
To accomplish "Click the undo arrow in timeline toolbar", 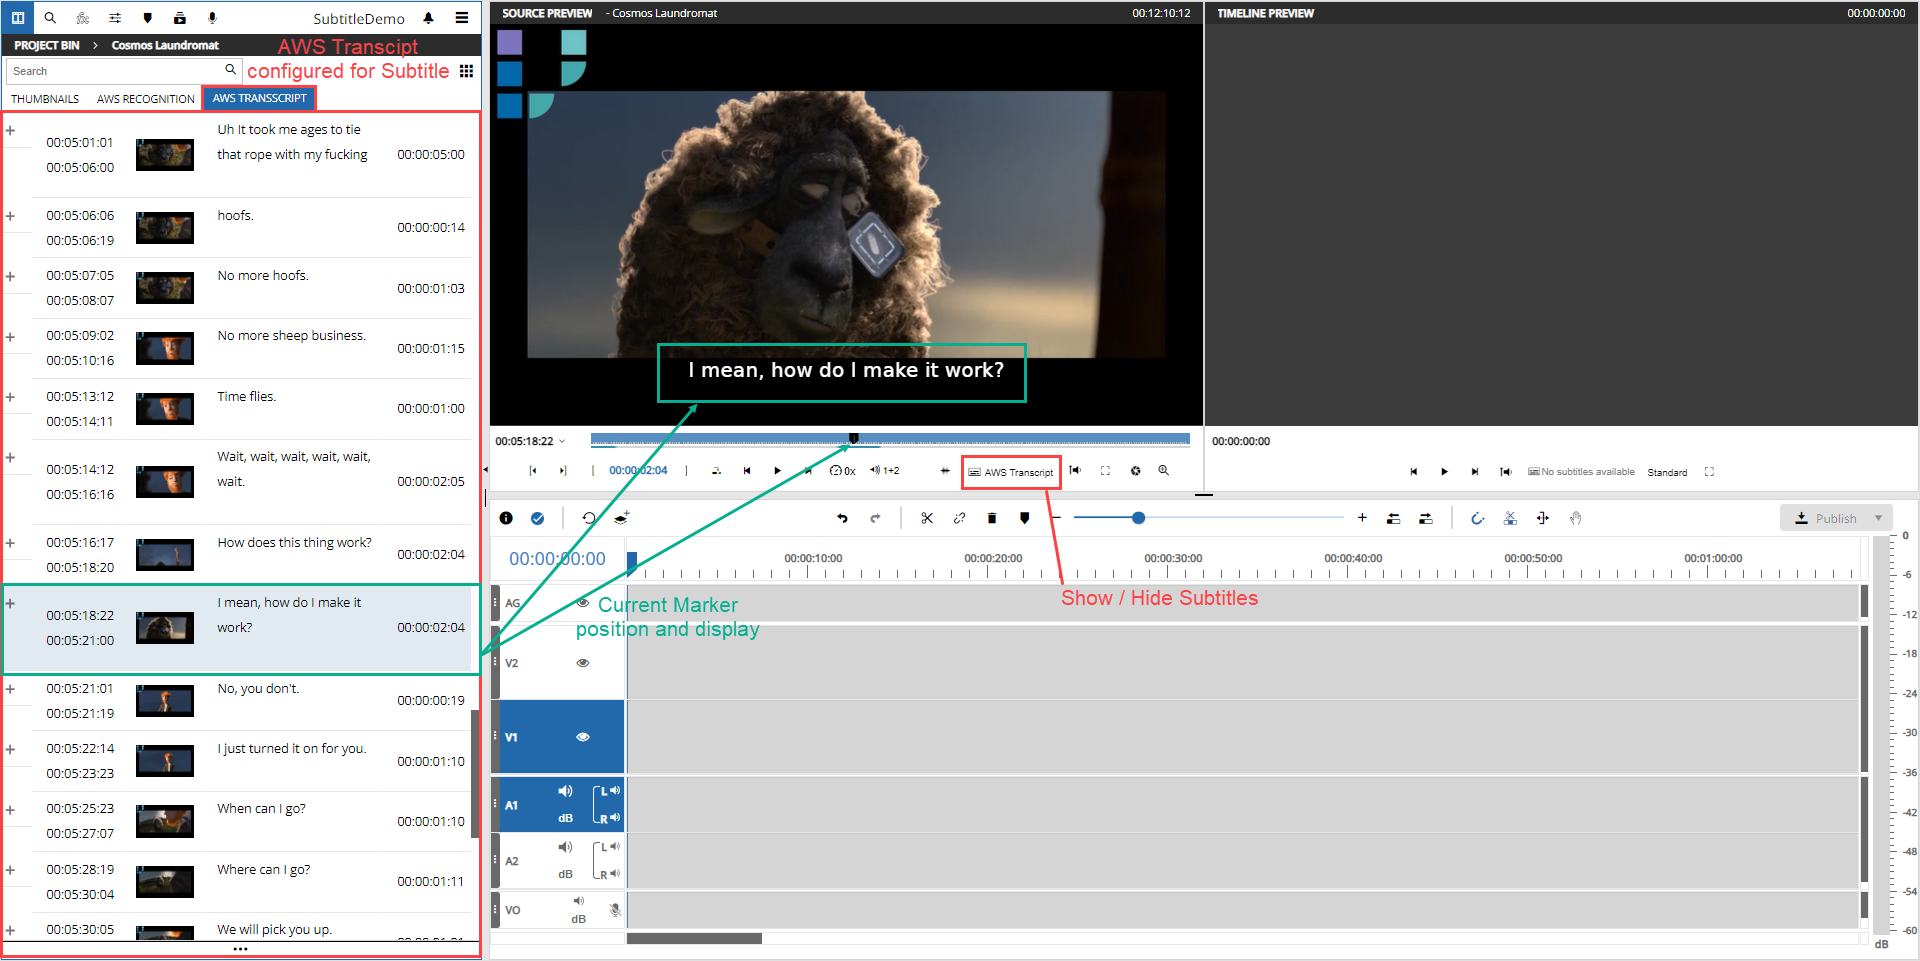I will pos(842,518).
